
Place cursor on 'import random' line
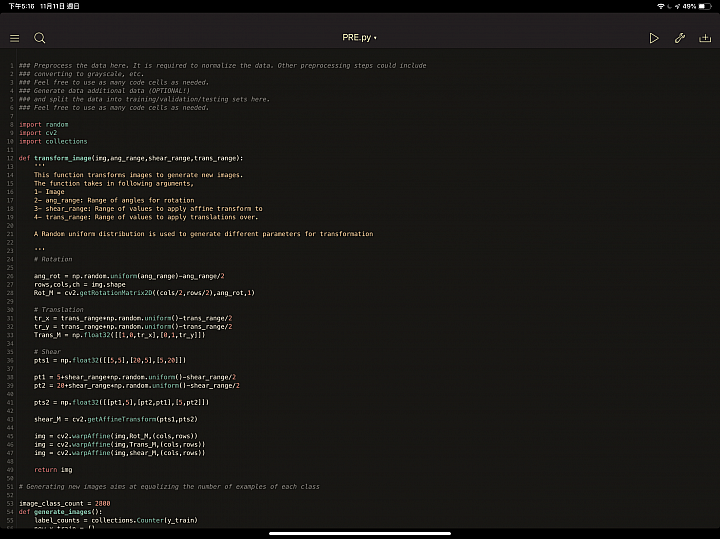[x=44, y=124]
